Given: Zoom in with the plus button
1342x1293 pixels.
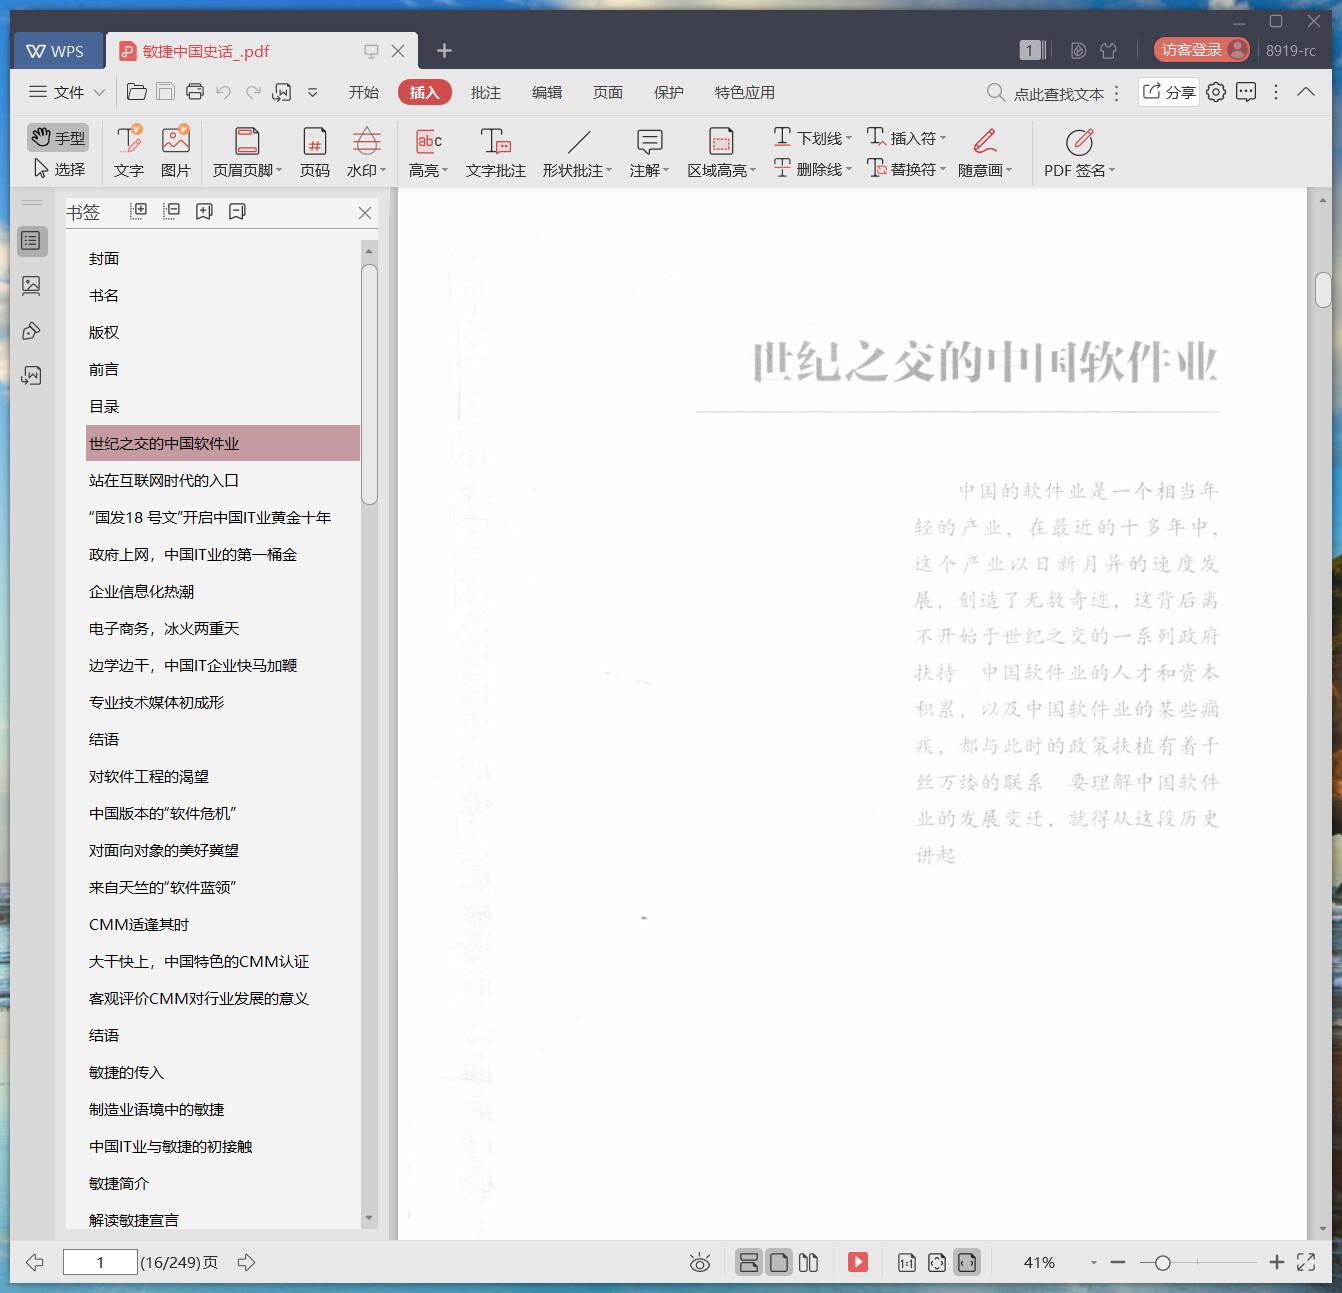Looking at the screenshot, I should click(1276, 1262).
